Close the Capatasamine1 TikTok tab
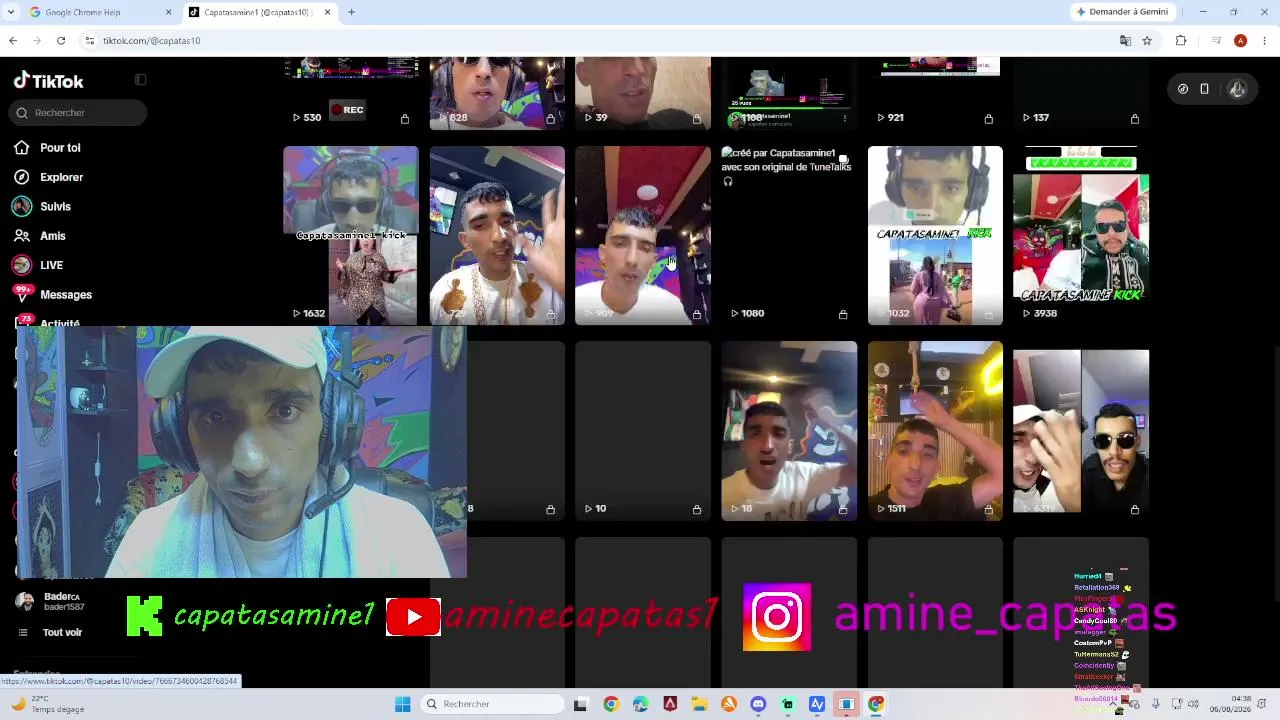Screen dimensions: 1280x720 click(327, 12)
